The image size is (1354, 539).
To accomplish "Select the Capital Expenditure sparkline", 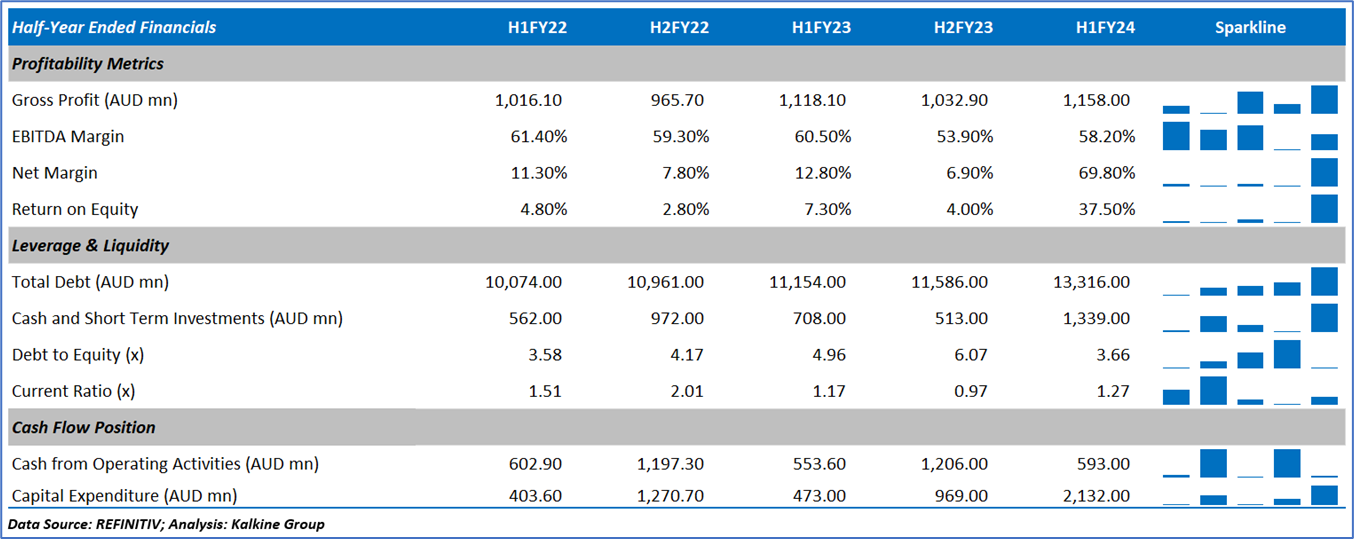I will (1250, 495).
